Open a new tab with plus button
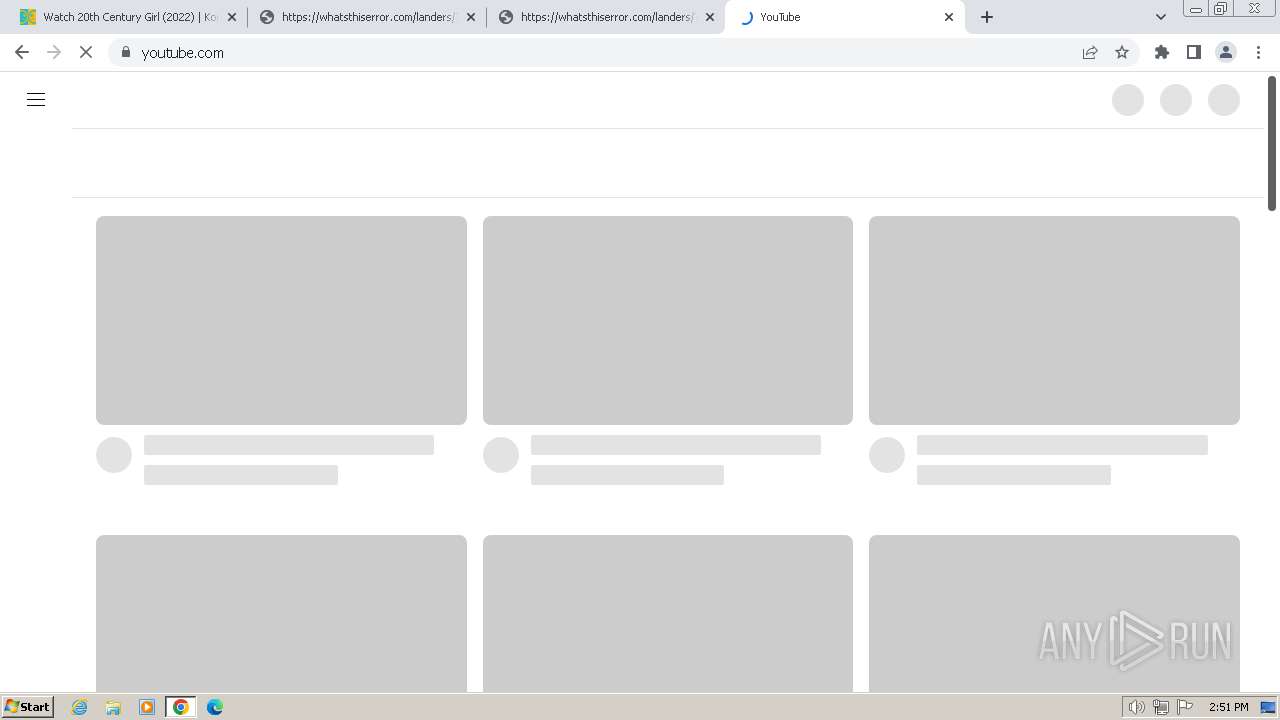This screenshot has height=720, width=1280. pos(987,17)
